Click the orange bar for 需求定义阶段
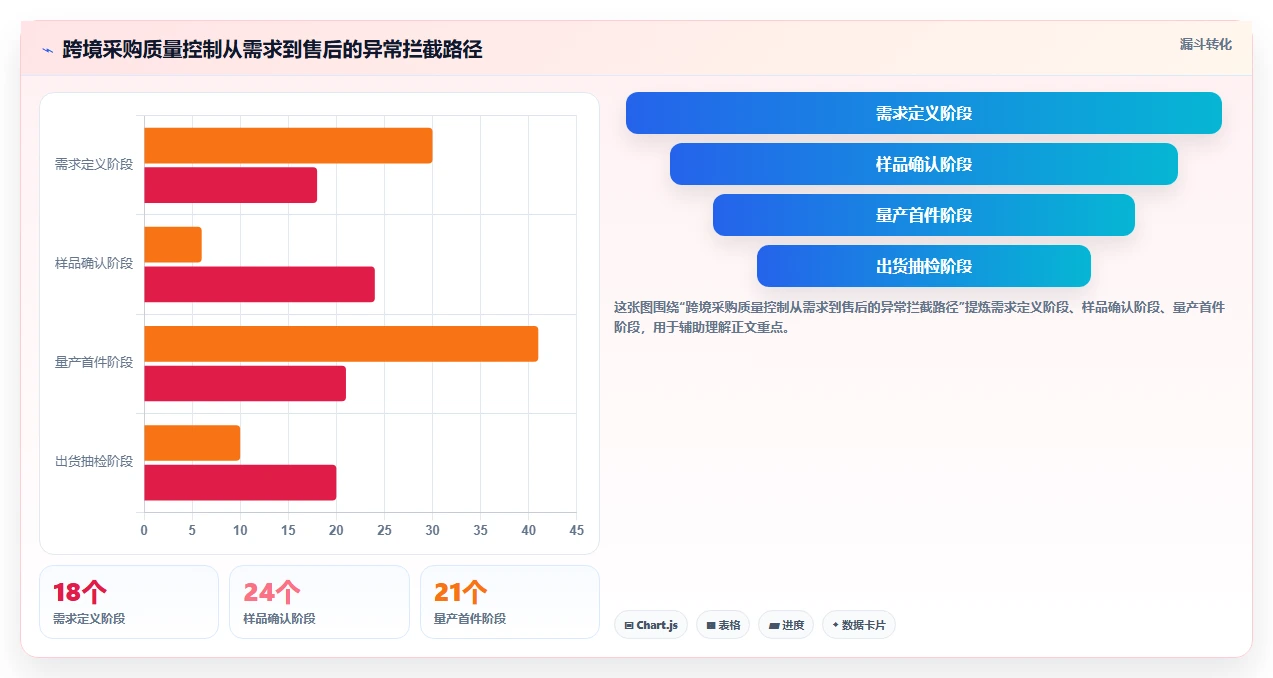The image size is (1273, 678). tap(288, 146)
